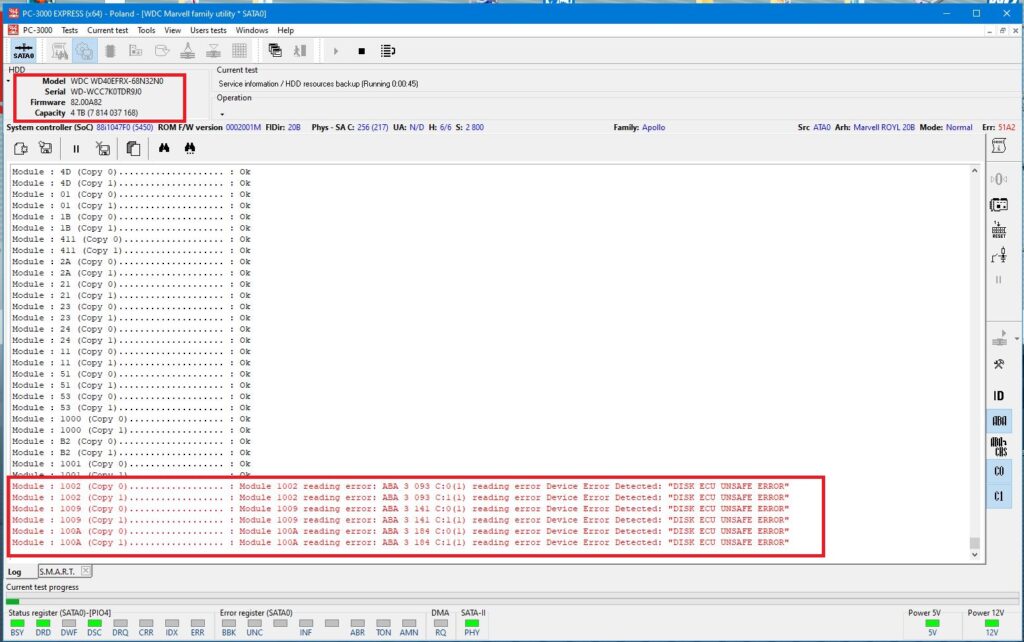Open the Help menu
Viewport: 1024px width, 642px height.
tap(285, 30)
